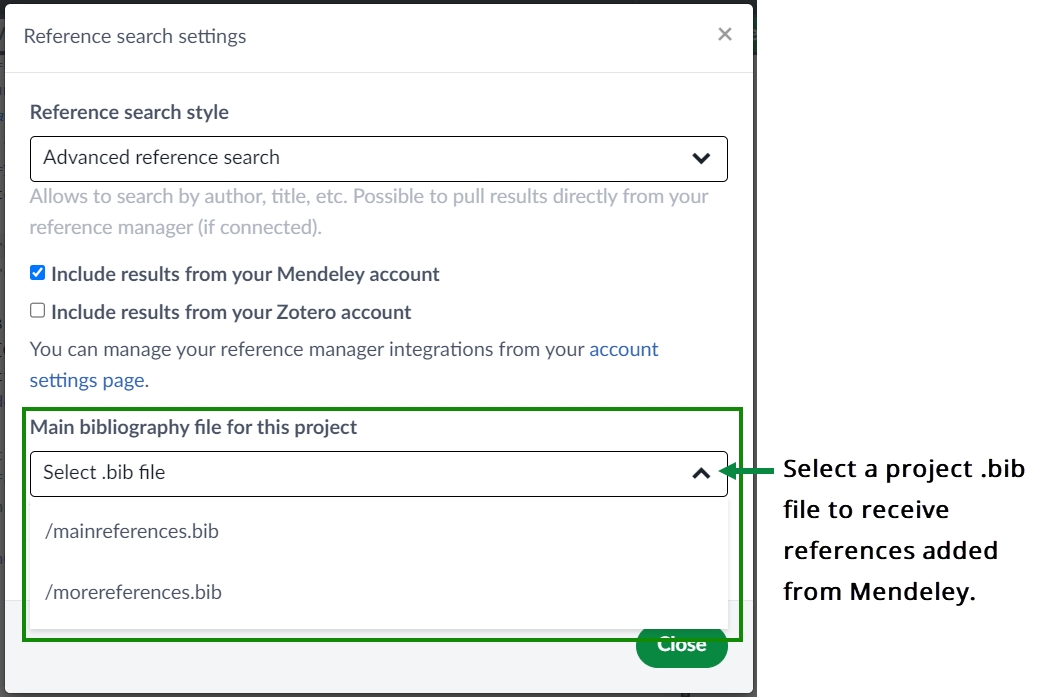
Task: Click the green arrow pointing to dropdown
Action: [x=748, y=471]
